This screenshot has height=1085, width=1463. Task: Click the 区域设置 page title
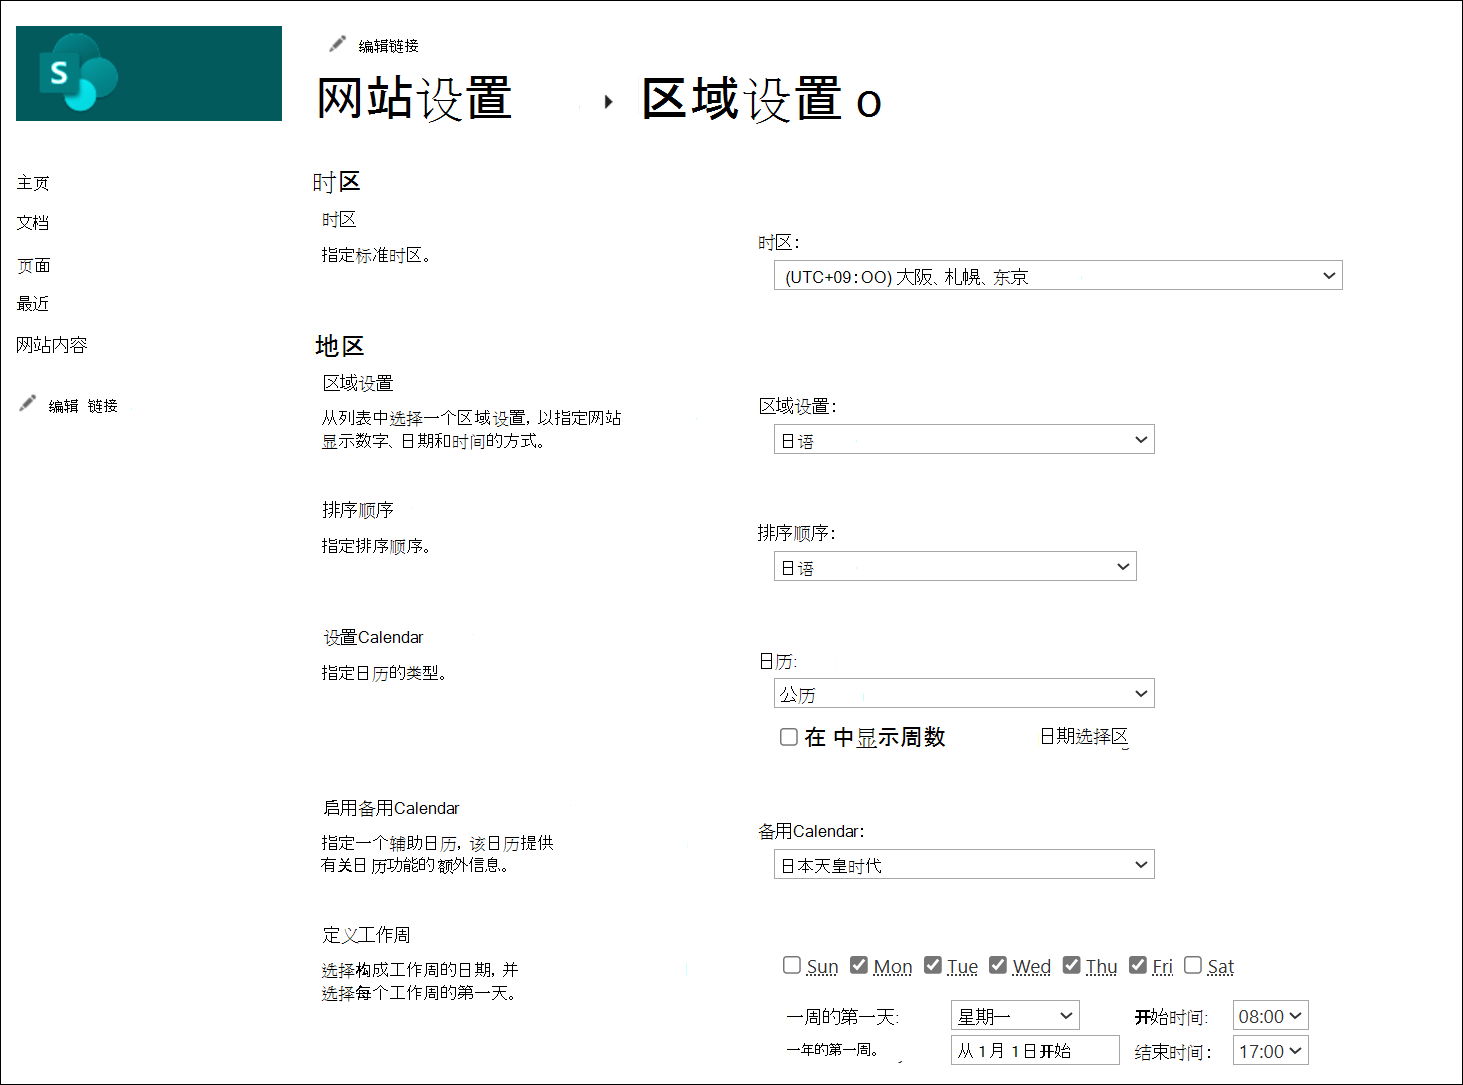coord(761,100)
